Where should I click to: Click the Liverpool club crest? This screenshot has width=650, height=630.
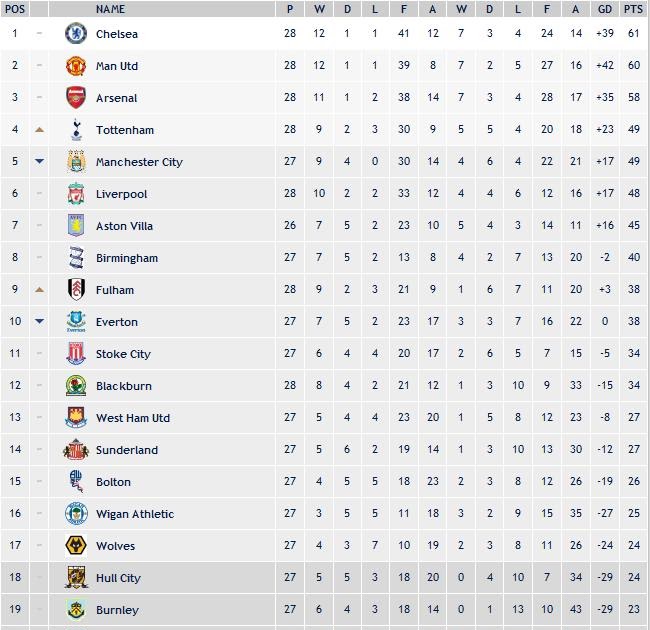tap(76, 194)
